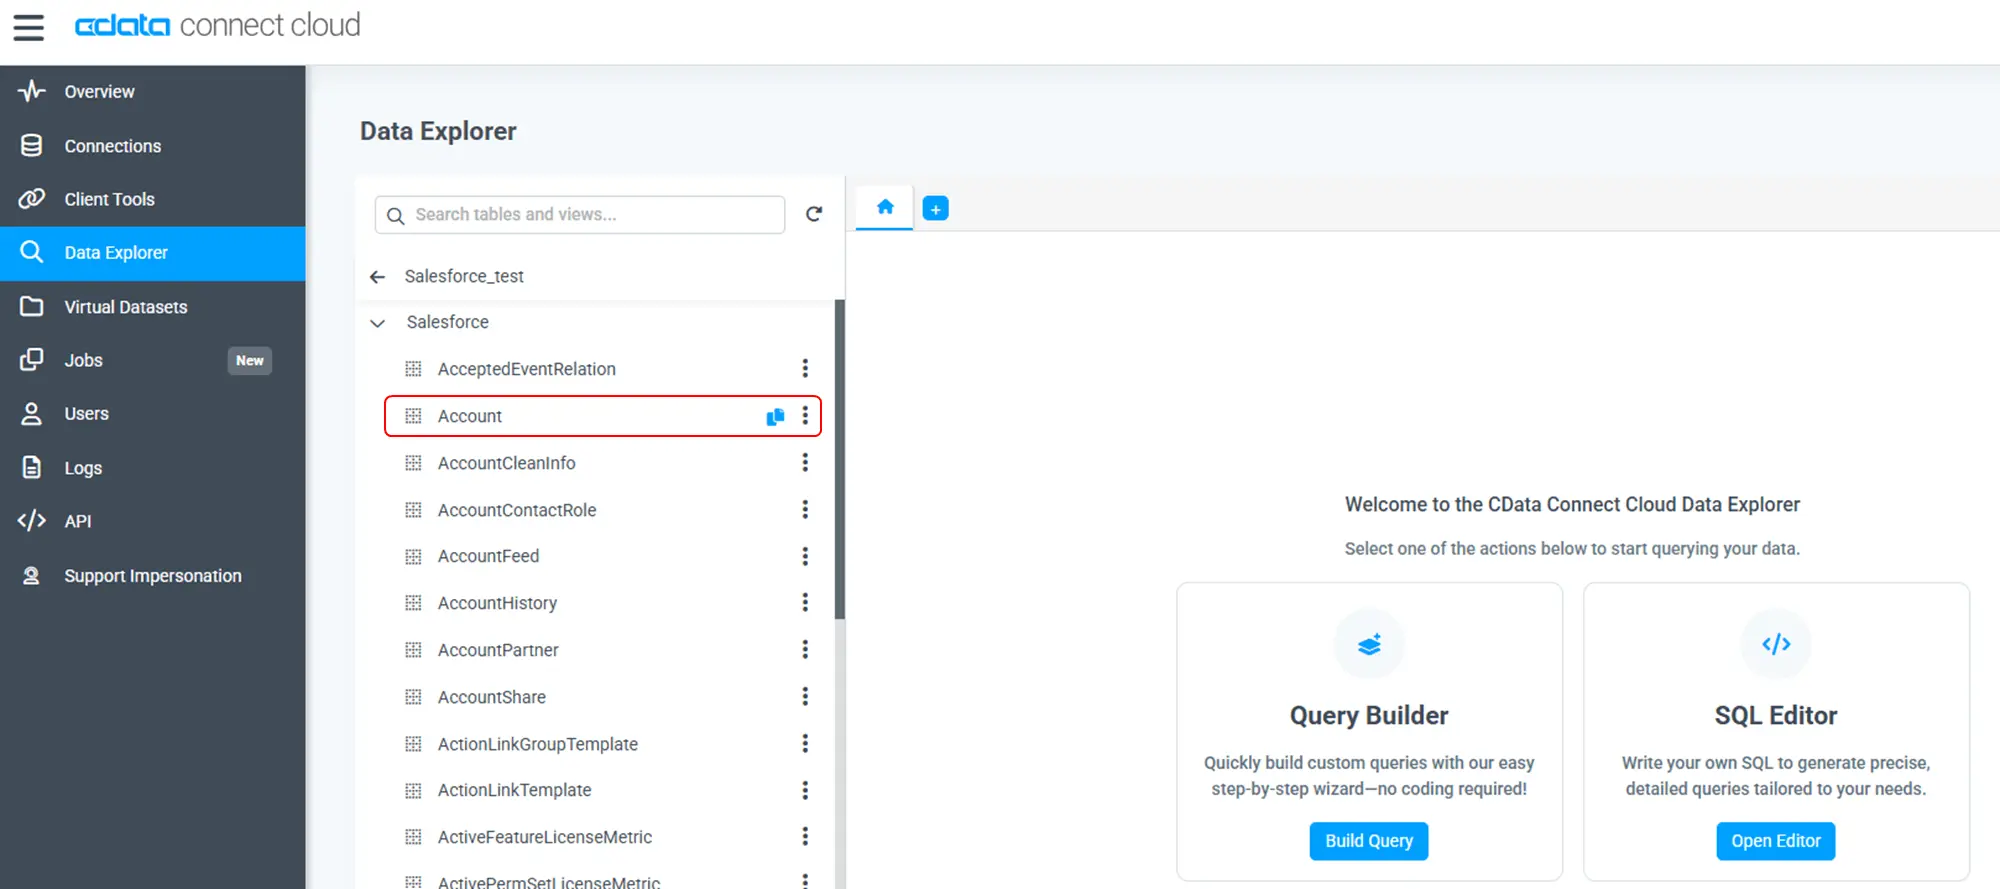Screen dimensions: 2000x889
Task: Select the AccountFeed table
Action: pyautogui.click(x=488, y=556)
